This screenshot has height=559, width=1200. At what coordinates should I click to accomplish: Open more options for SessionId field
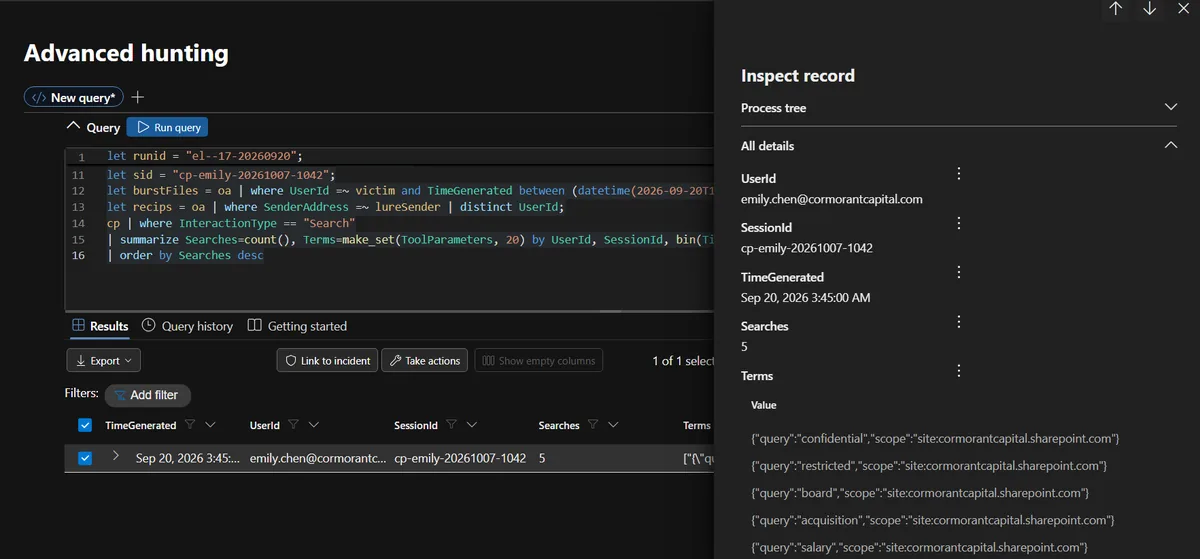[x=958, y=223]
